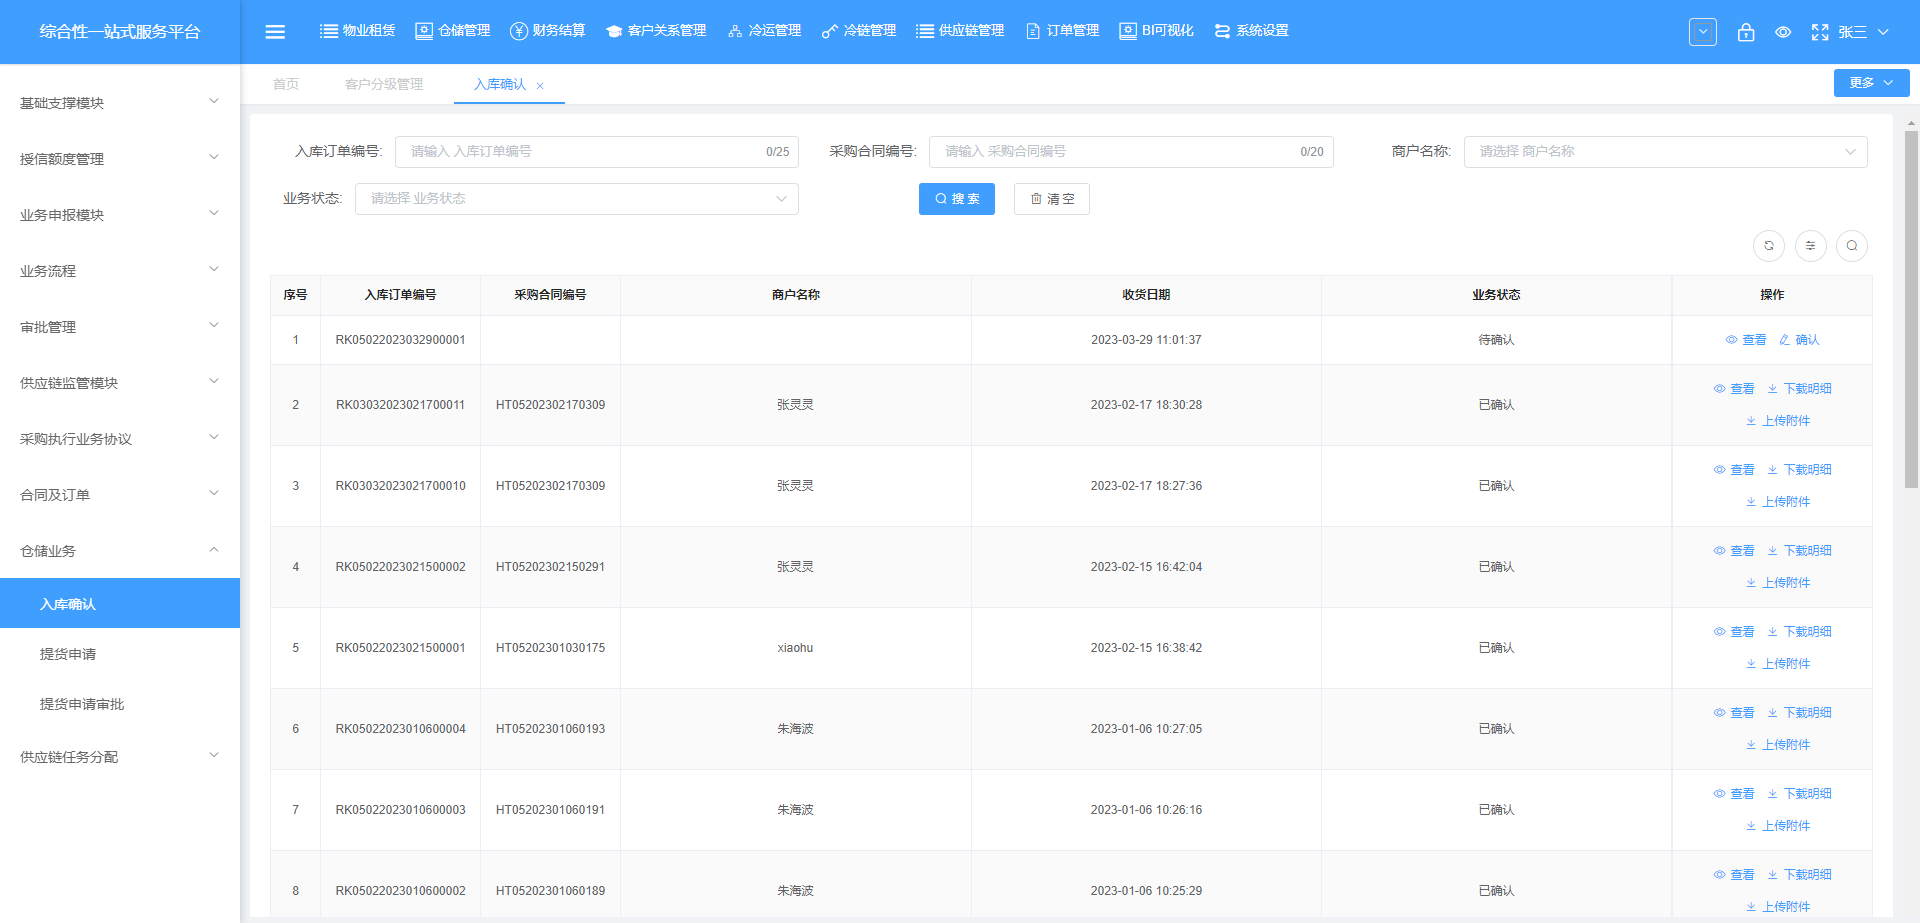1920x923 pixels.
Task: Click the eye icon in header
Action: (x=1783, y=32)
